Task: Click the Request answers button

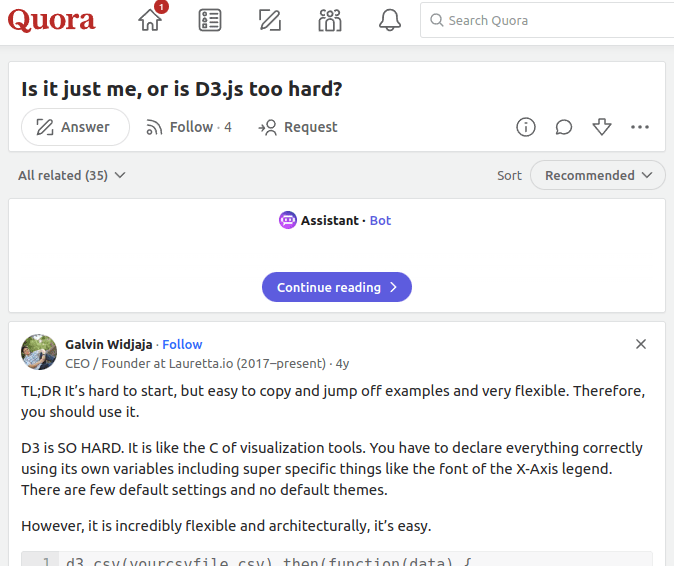Action: (297, 127)
